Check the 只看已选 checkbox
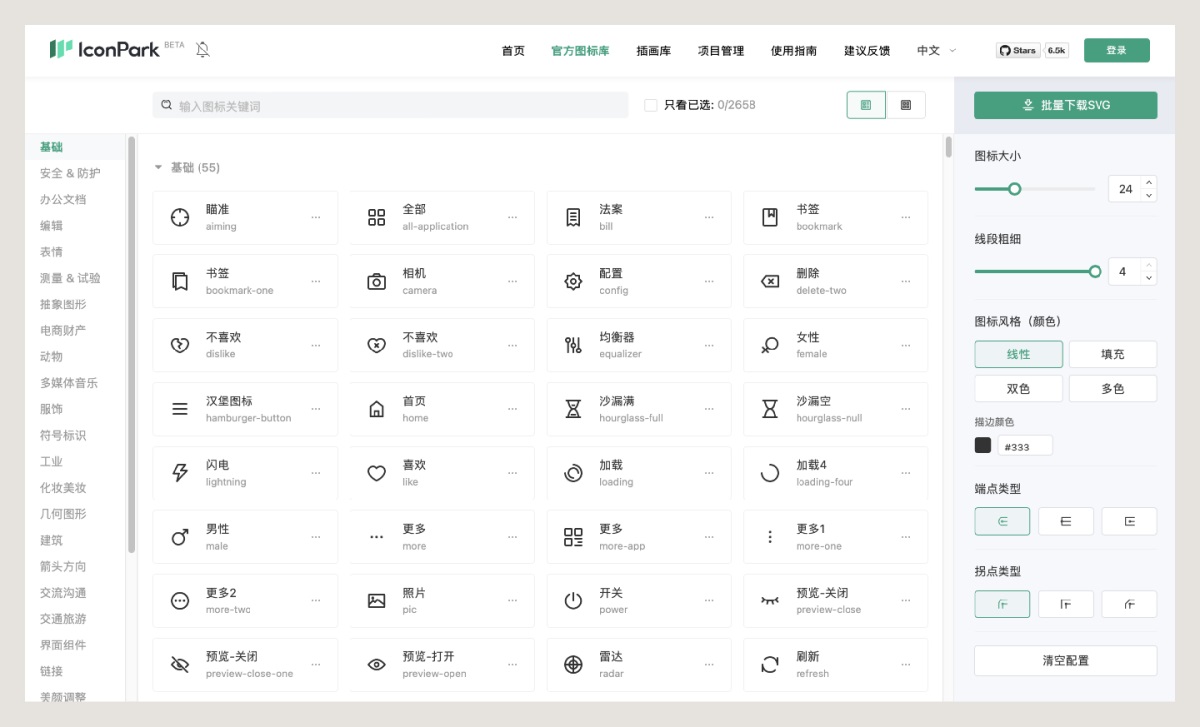 point(651,105)
